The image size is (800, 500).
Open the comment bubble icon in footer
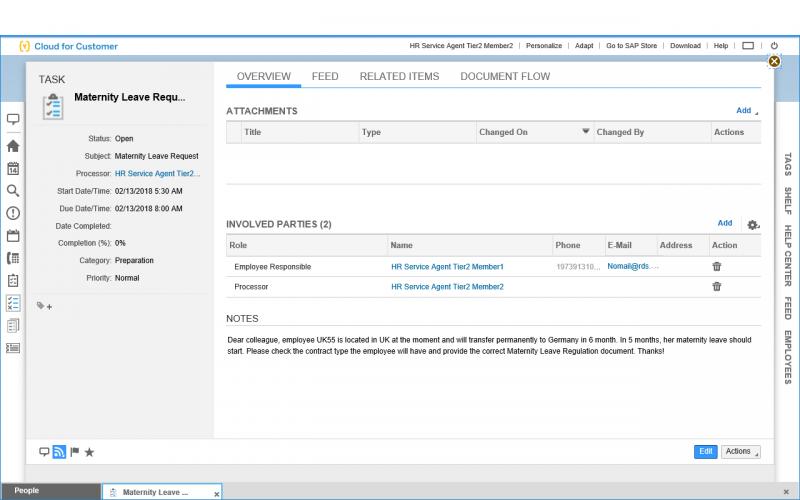[x=44, y=452]
